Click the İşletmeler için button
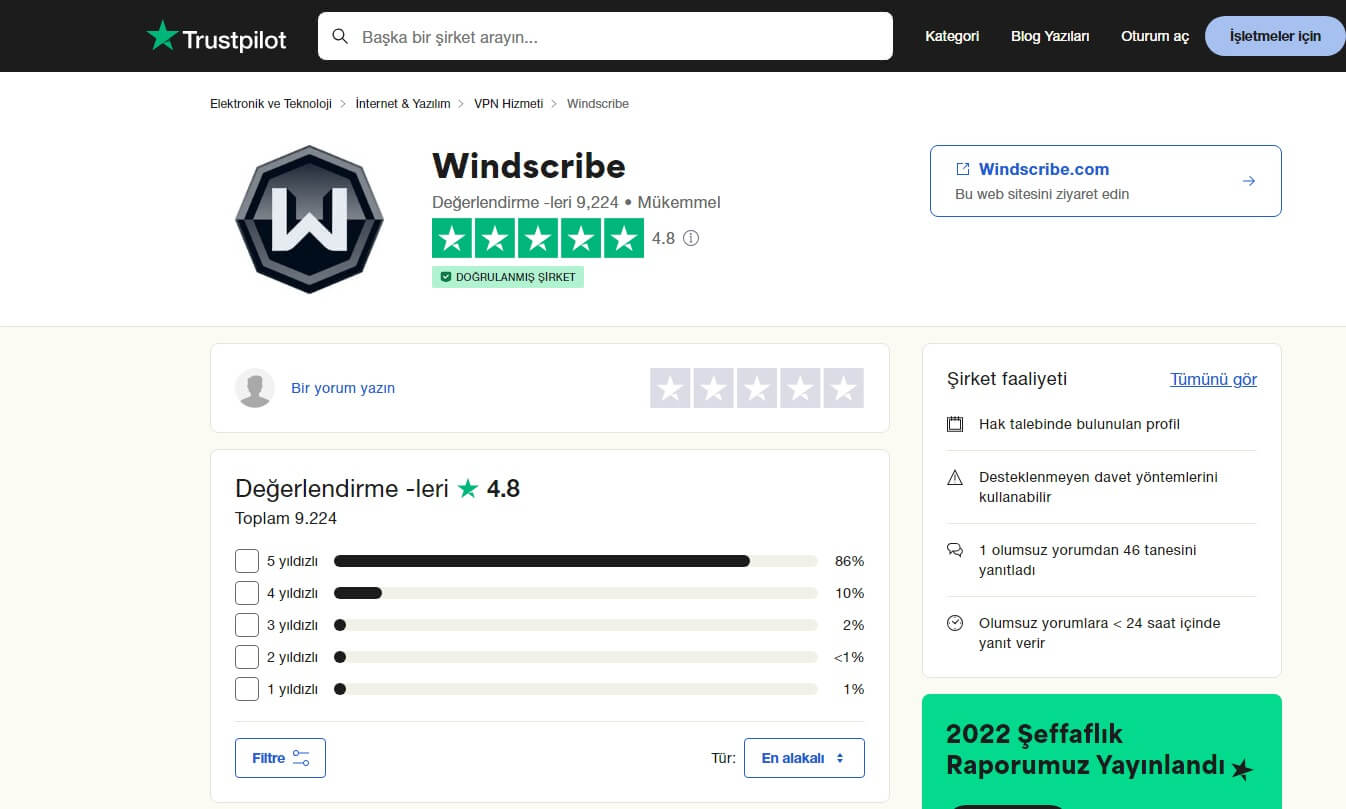Image resolution: width=1346 pixels, height=809 pixels. tap(1275, 36)
